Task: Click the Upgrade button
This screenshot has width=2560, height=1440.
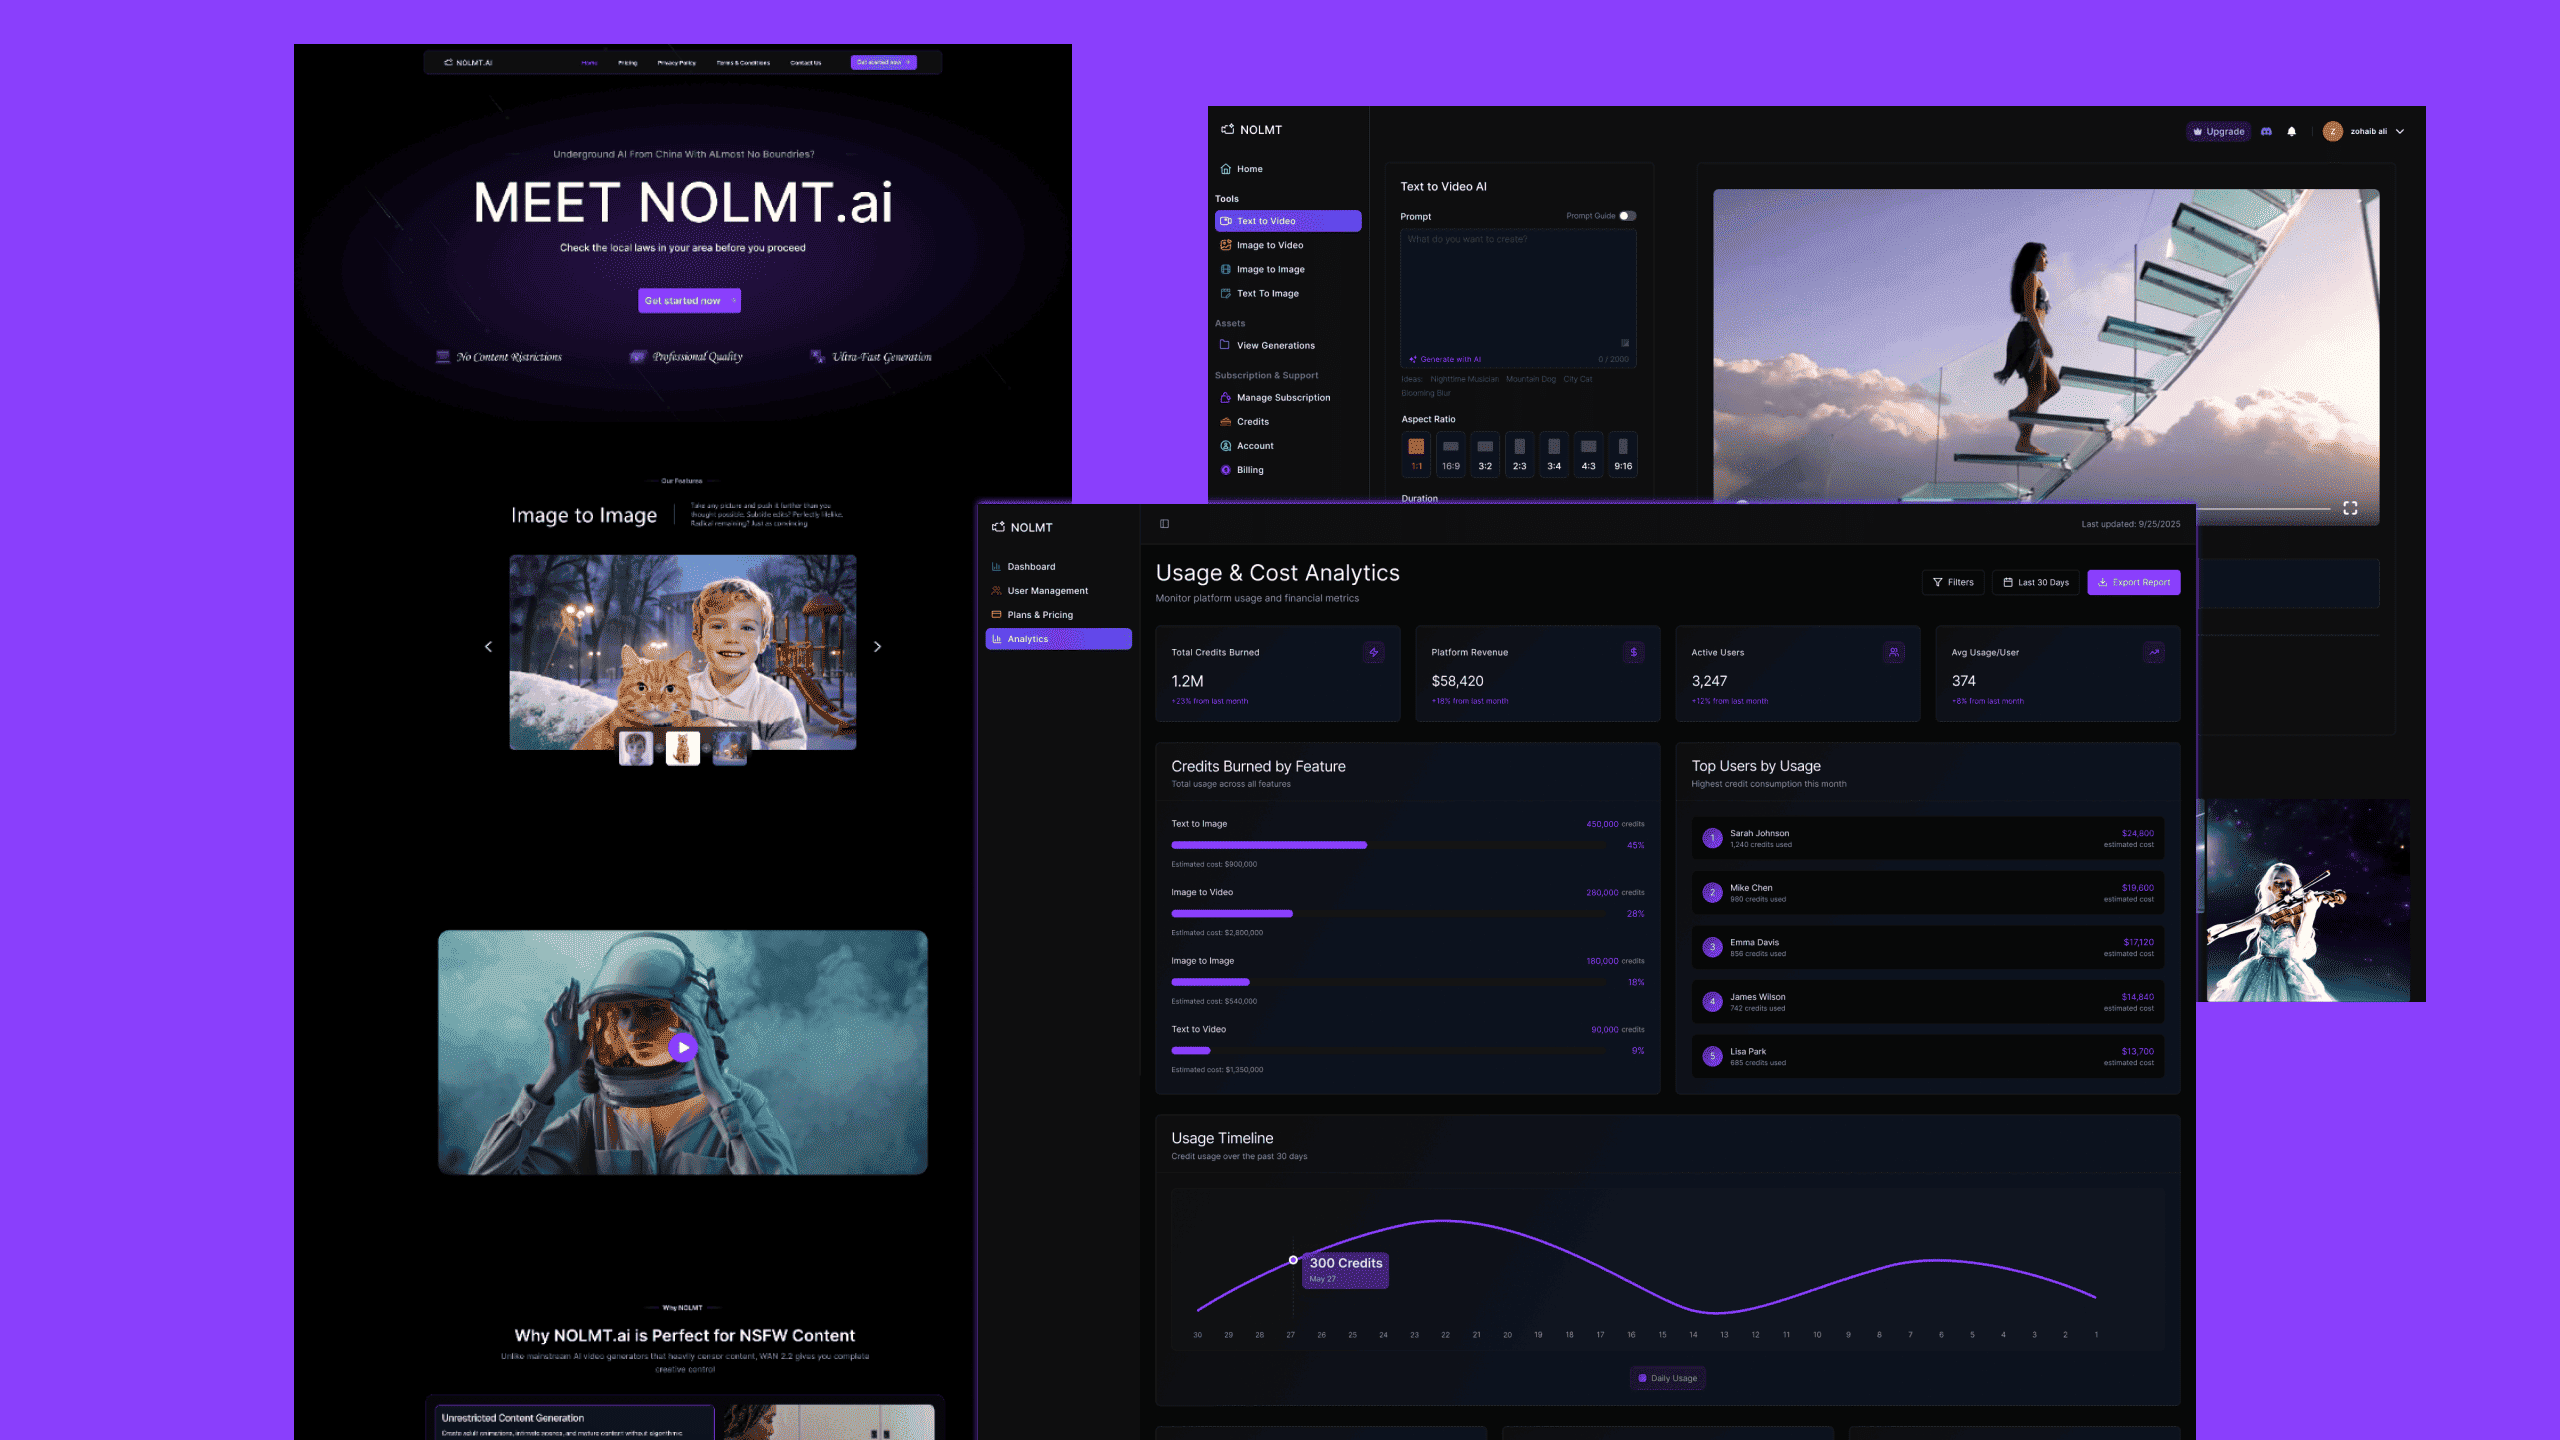Action: pos(2218,131)
